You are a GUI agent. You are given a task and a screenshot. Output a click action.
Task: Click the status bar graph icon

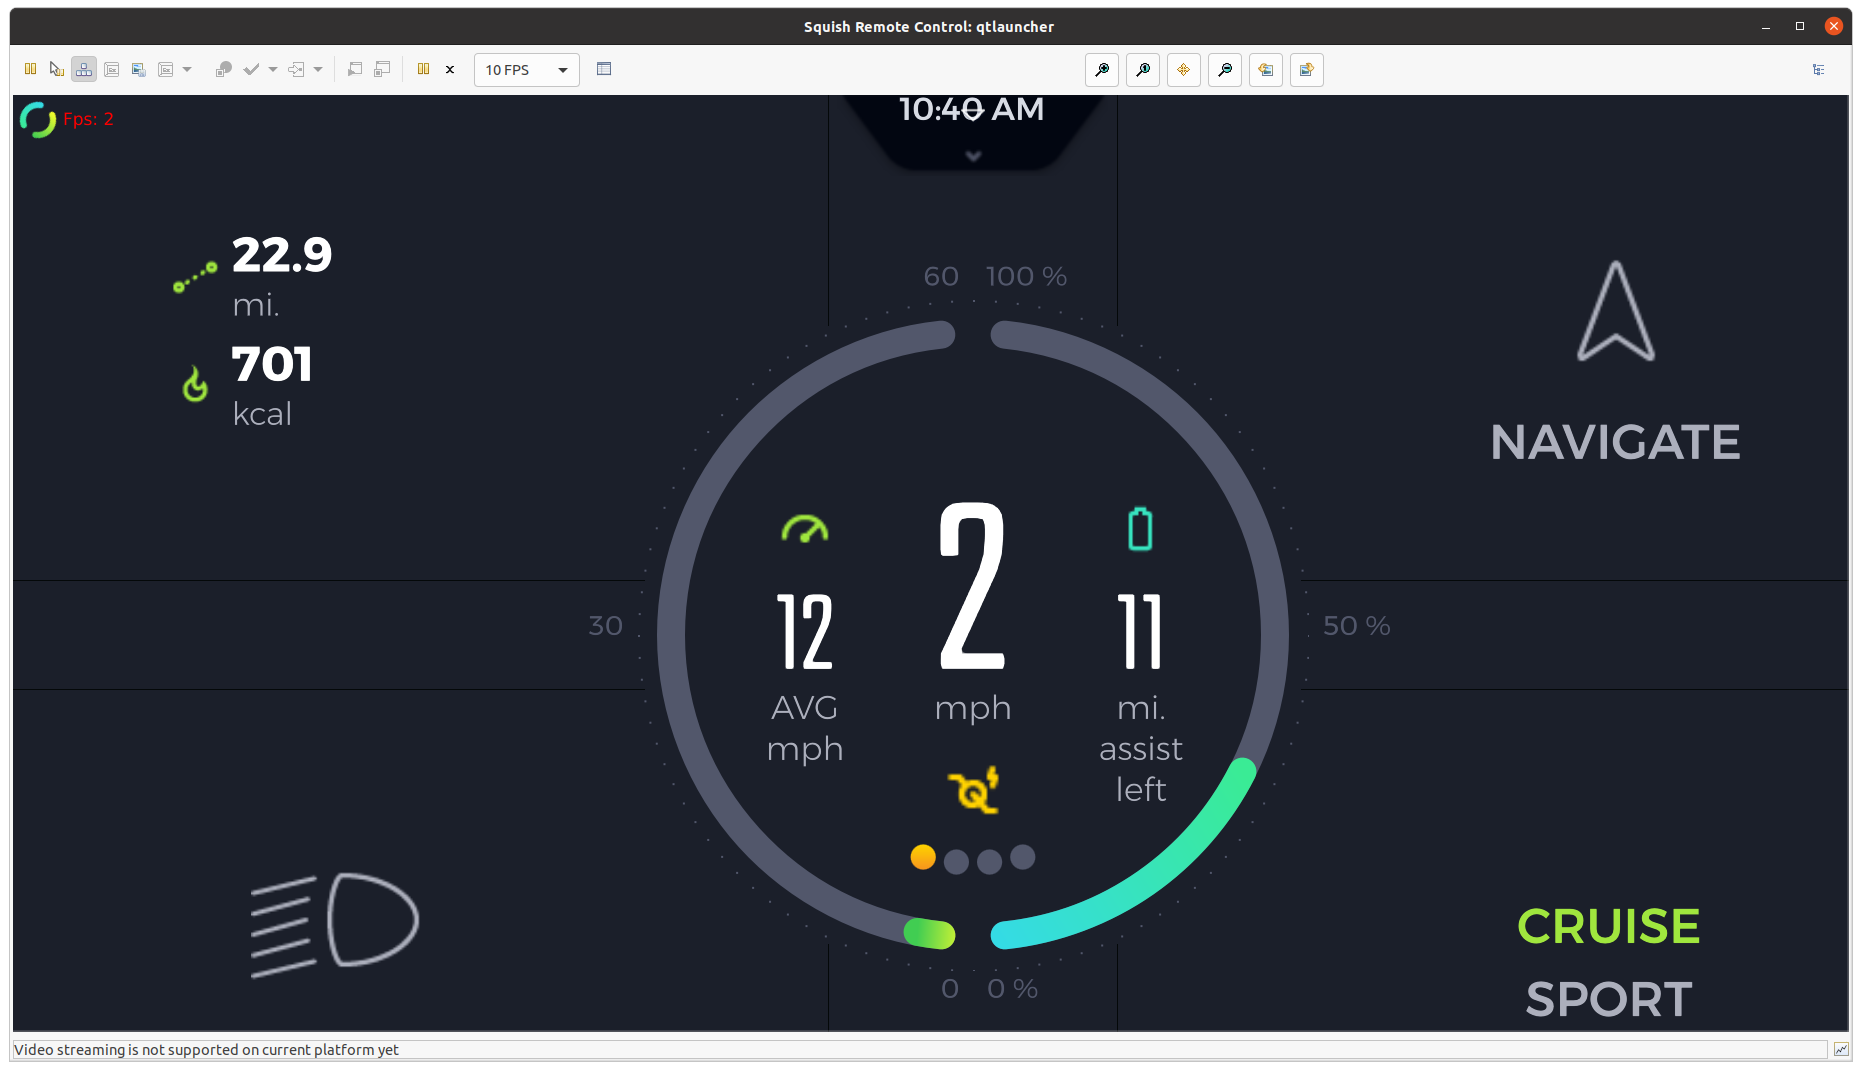click(1841, 1049)
